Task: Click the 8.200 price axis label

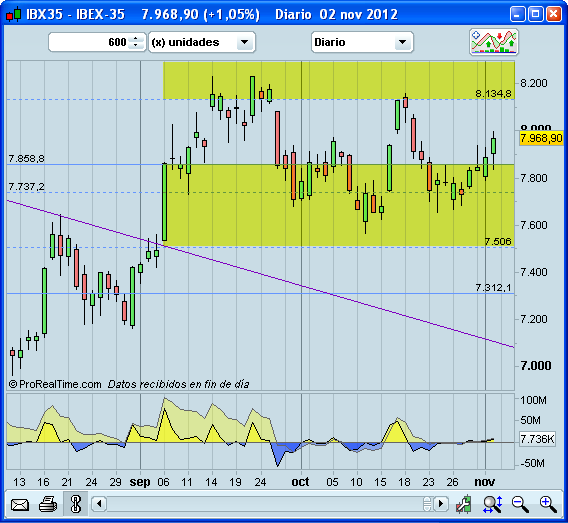Action: (534, 83)
